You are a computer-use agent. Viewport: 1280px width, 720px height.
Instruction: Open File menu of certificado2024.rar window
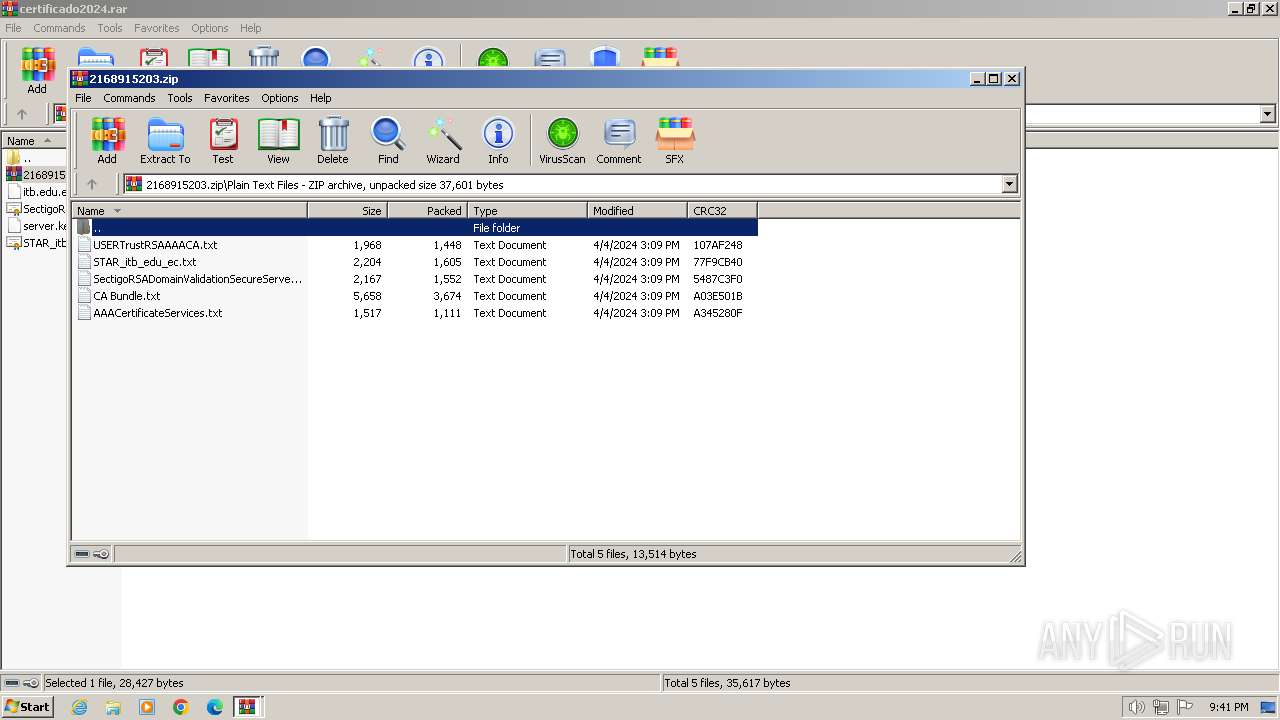13,28
